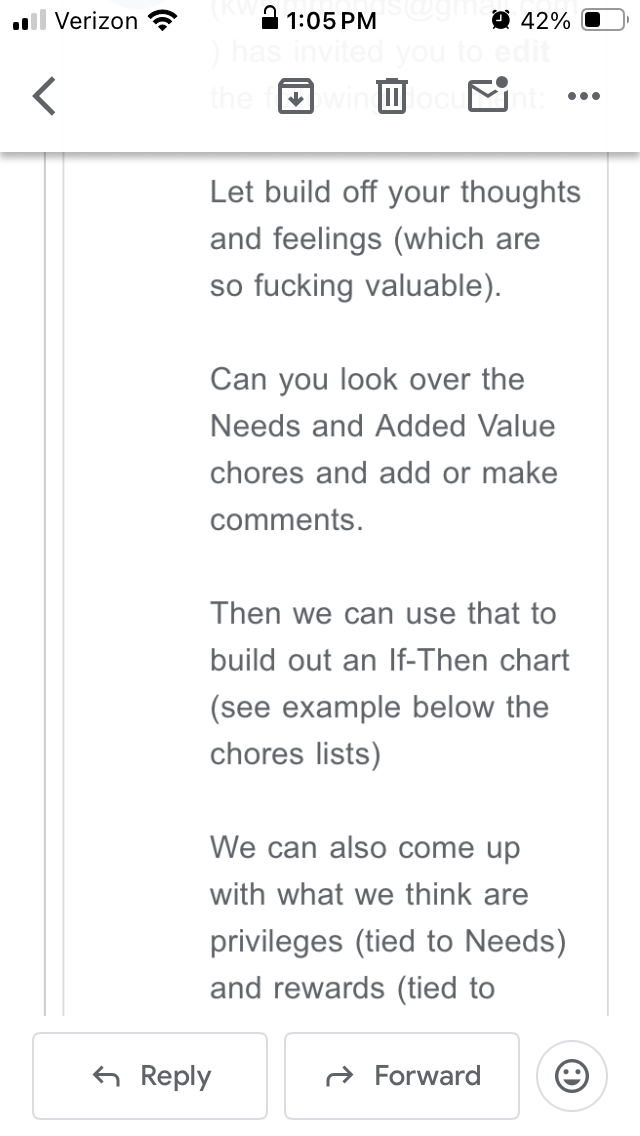Viewport: 640px width, 1136px height.
Task: Tap the Forward button
Action: 402,1076
